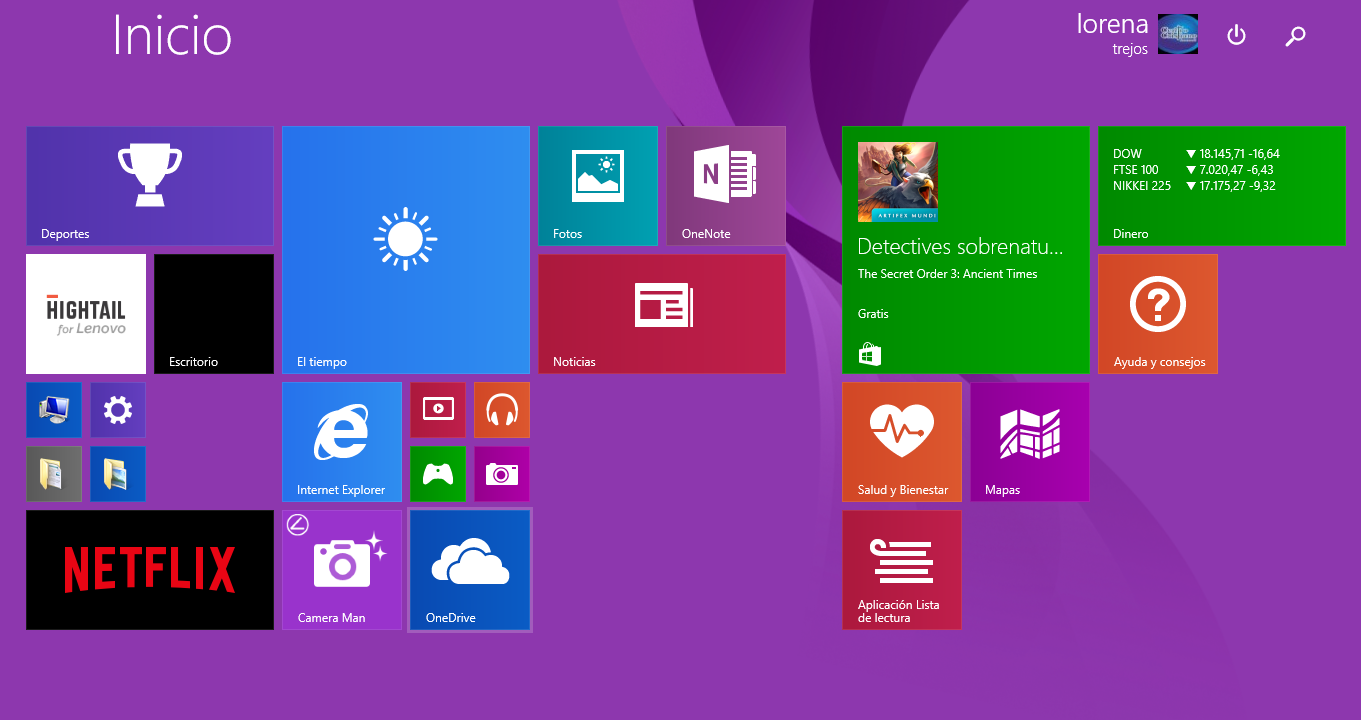
Task: Open PC settings gear tile
Action: [118, 410]
